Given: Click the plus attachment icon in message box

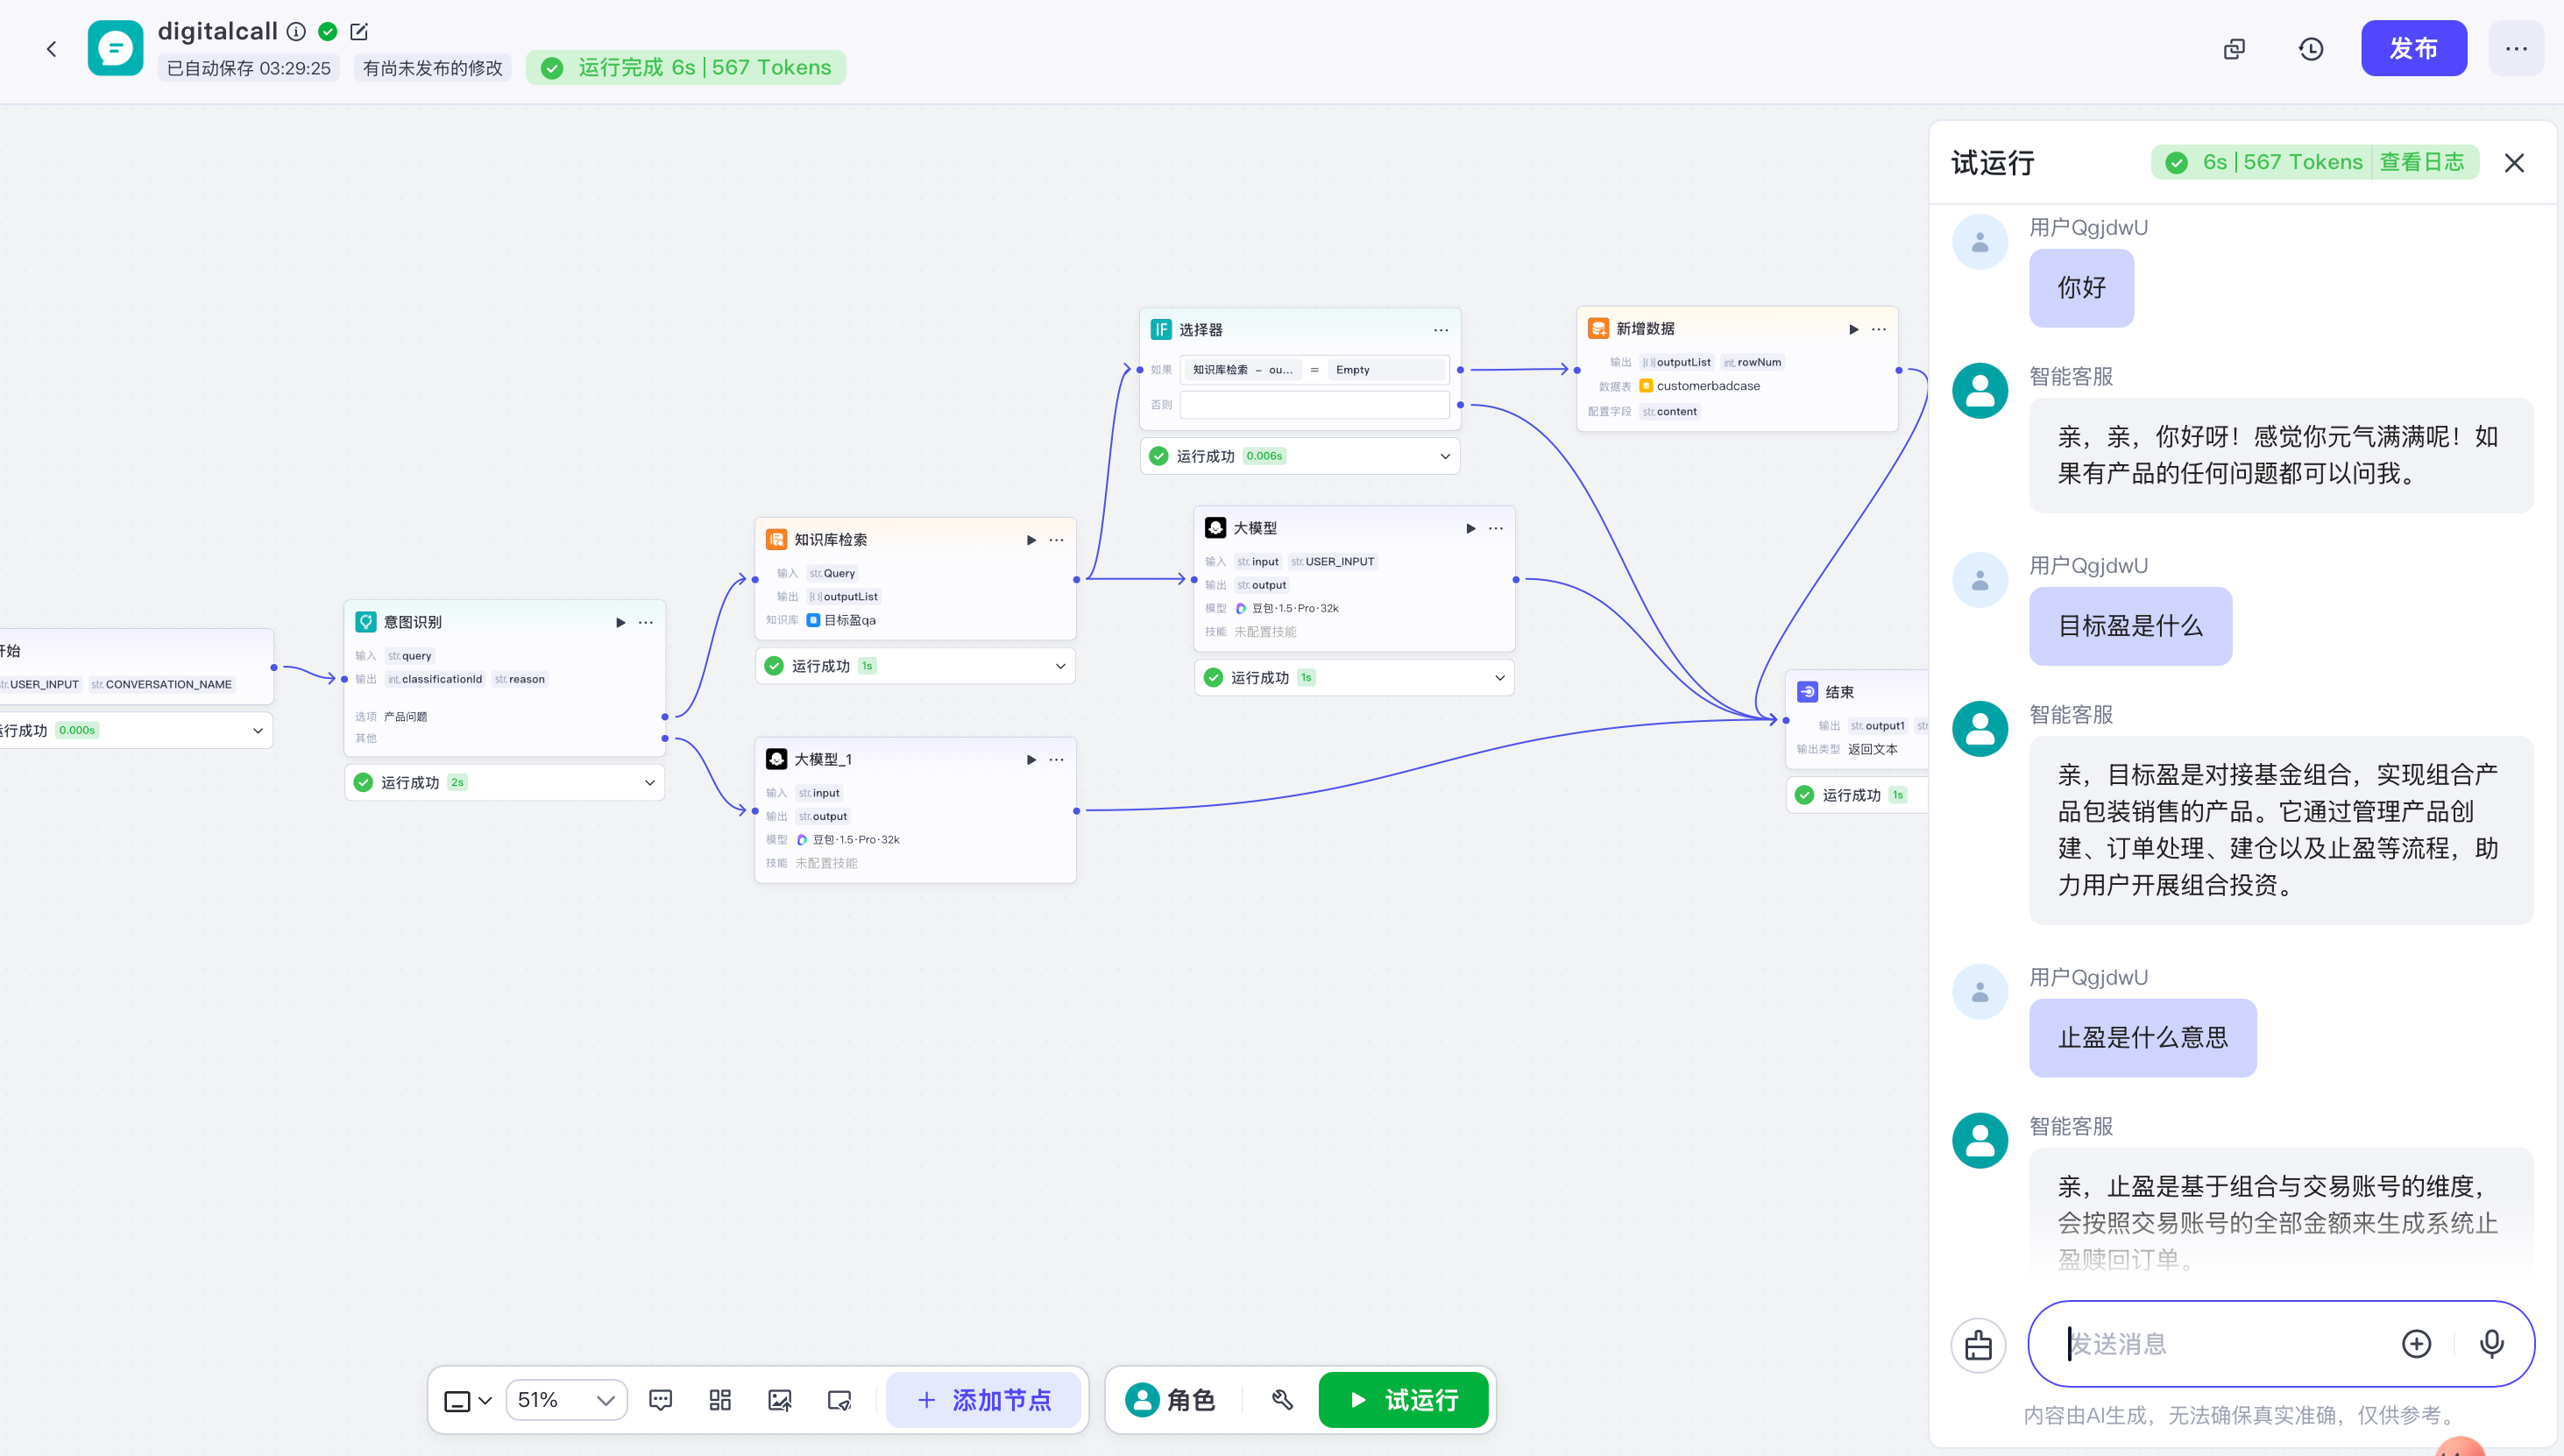Looking at the screenshot, I should coord(2416,1343).
